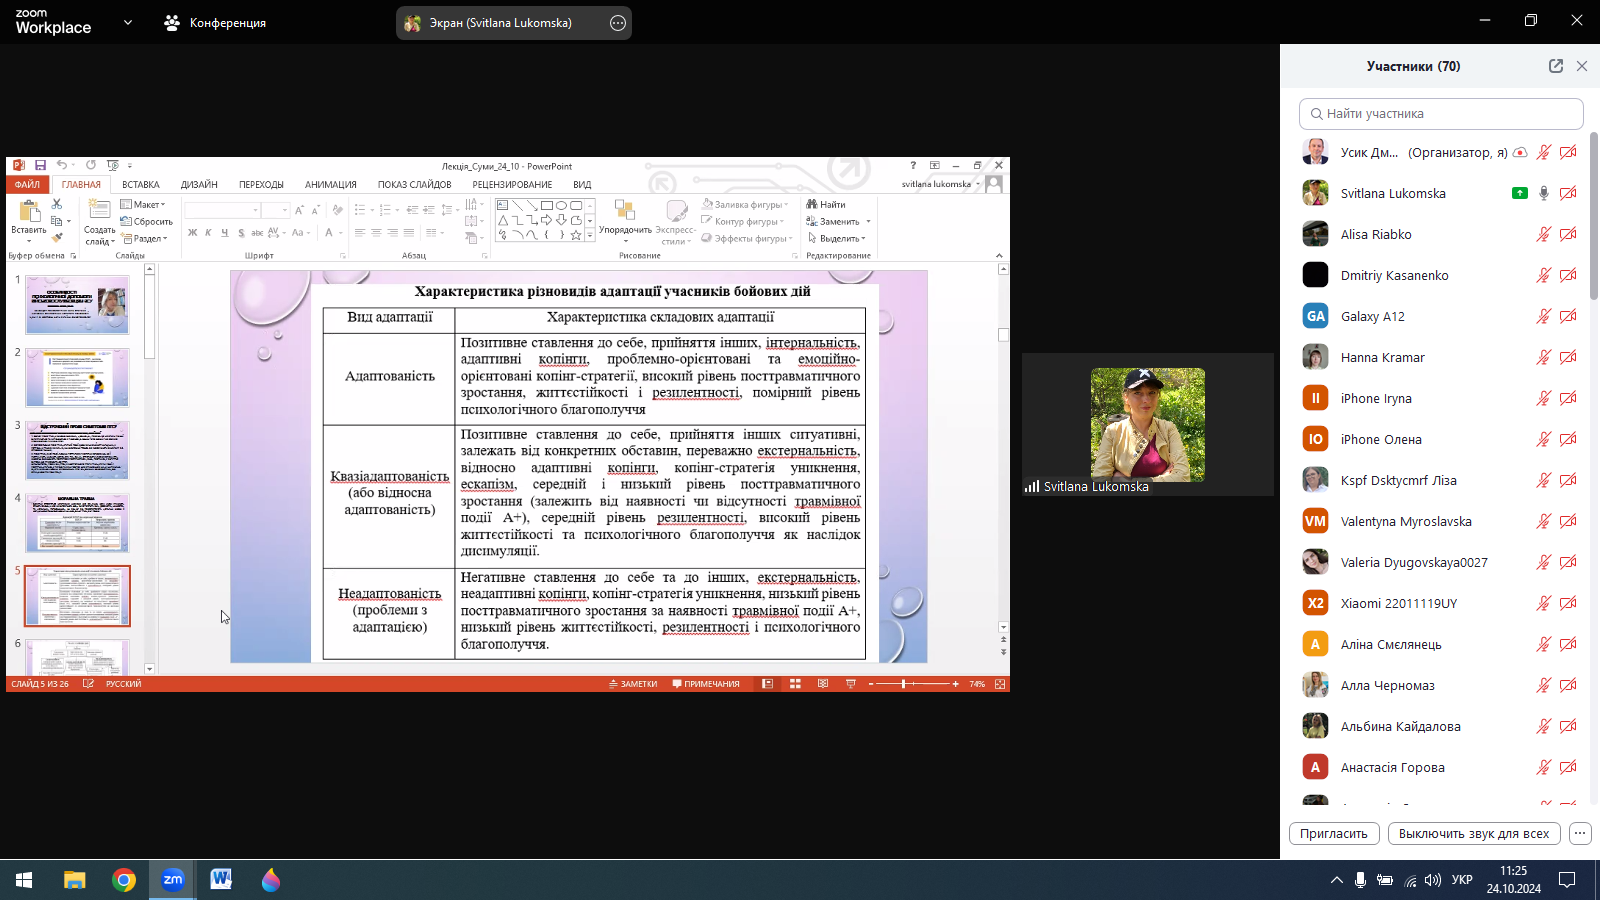The image size is (1600, 900).
Task: Click the Save icon in PowerPoint toolbar
Action: point(40,165)
